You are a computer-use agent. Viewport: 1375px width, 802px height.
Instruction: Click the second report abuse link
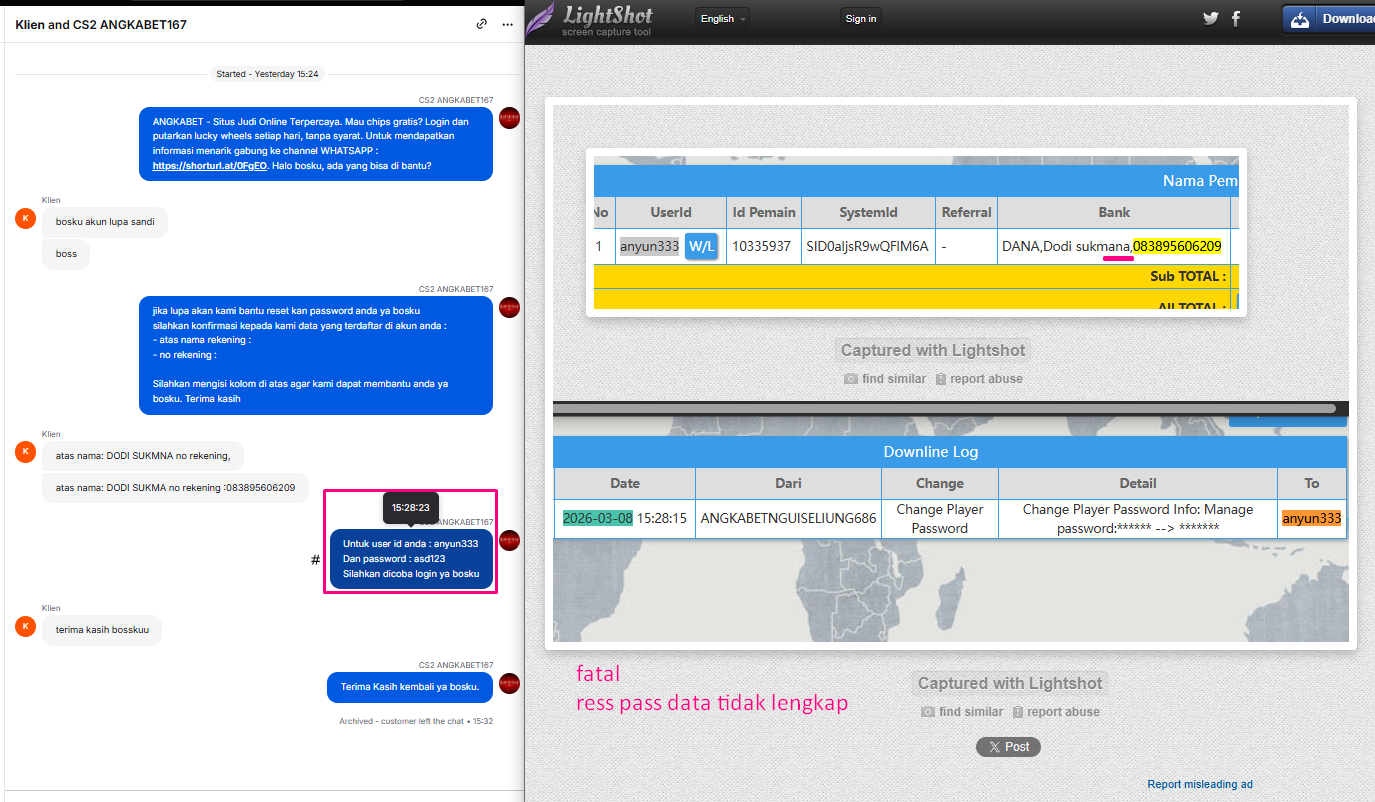click(x=1055, y=712)
